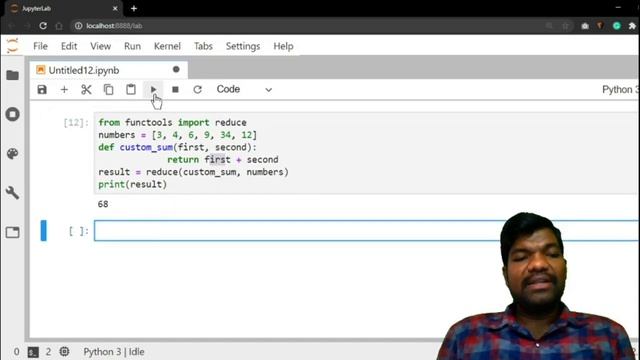The height and width of the screenshot is (360, 640).
Task: Click the Python 3 kernel name in toolbar
Action: tap(620, 89)
